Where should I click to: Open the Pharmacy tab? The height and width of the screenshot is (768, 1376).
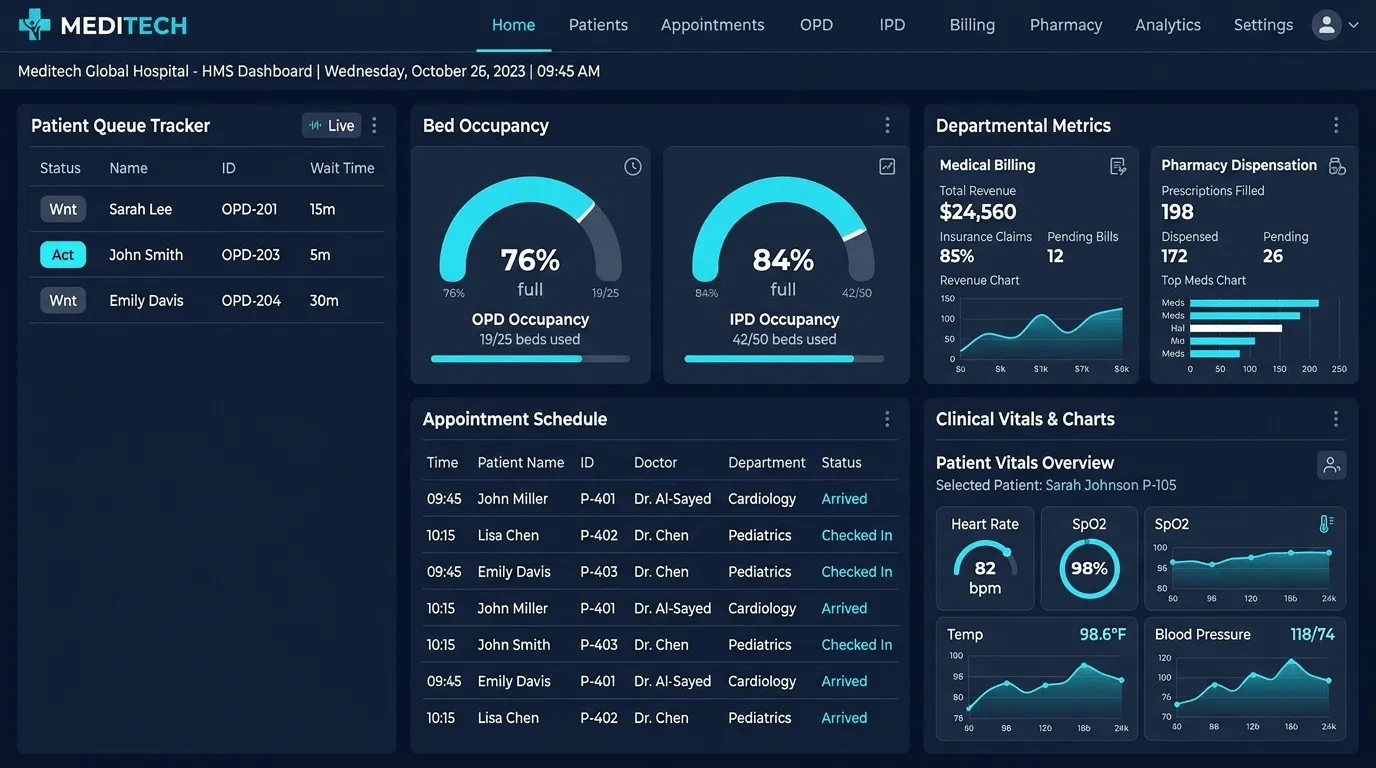[x=1066, y=25]
